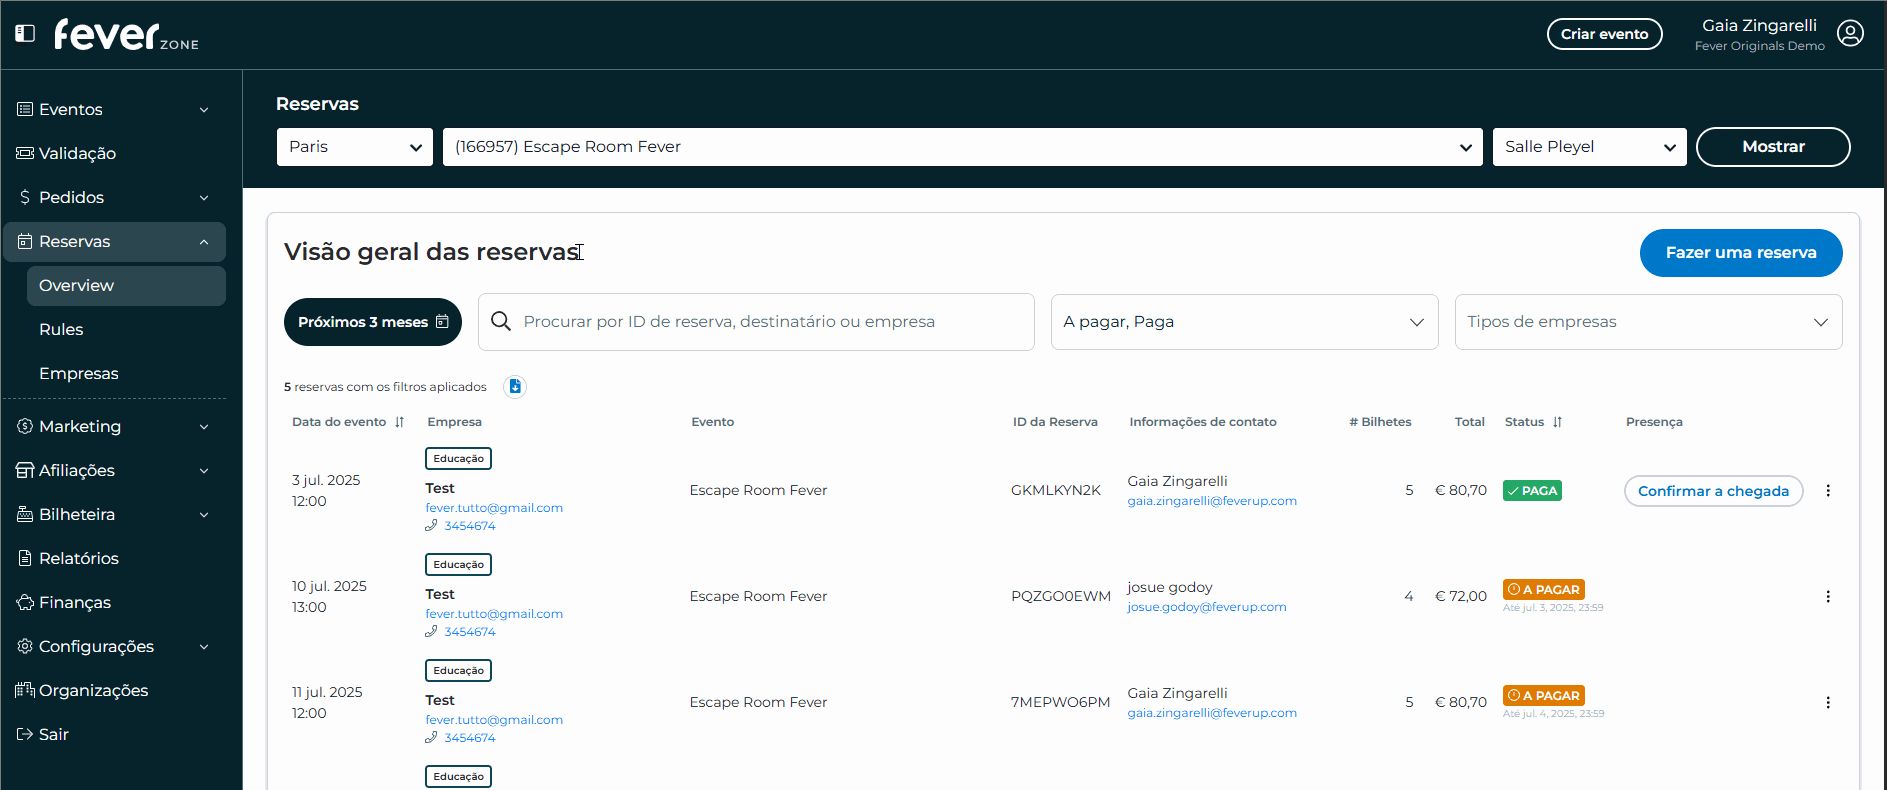Go to Finanças in sidebar
Image resolution: width=1887 pixels, height=790 pixels.
(75, 603)
